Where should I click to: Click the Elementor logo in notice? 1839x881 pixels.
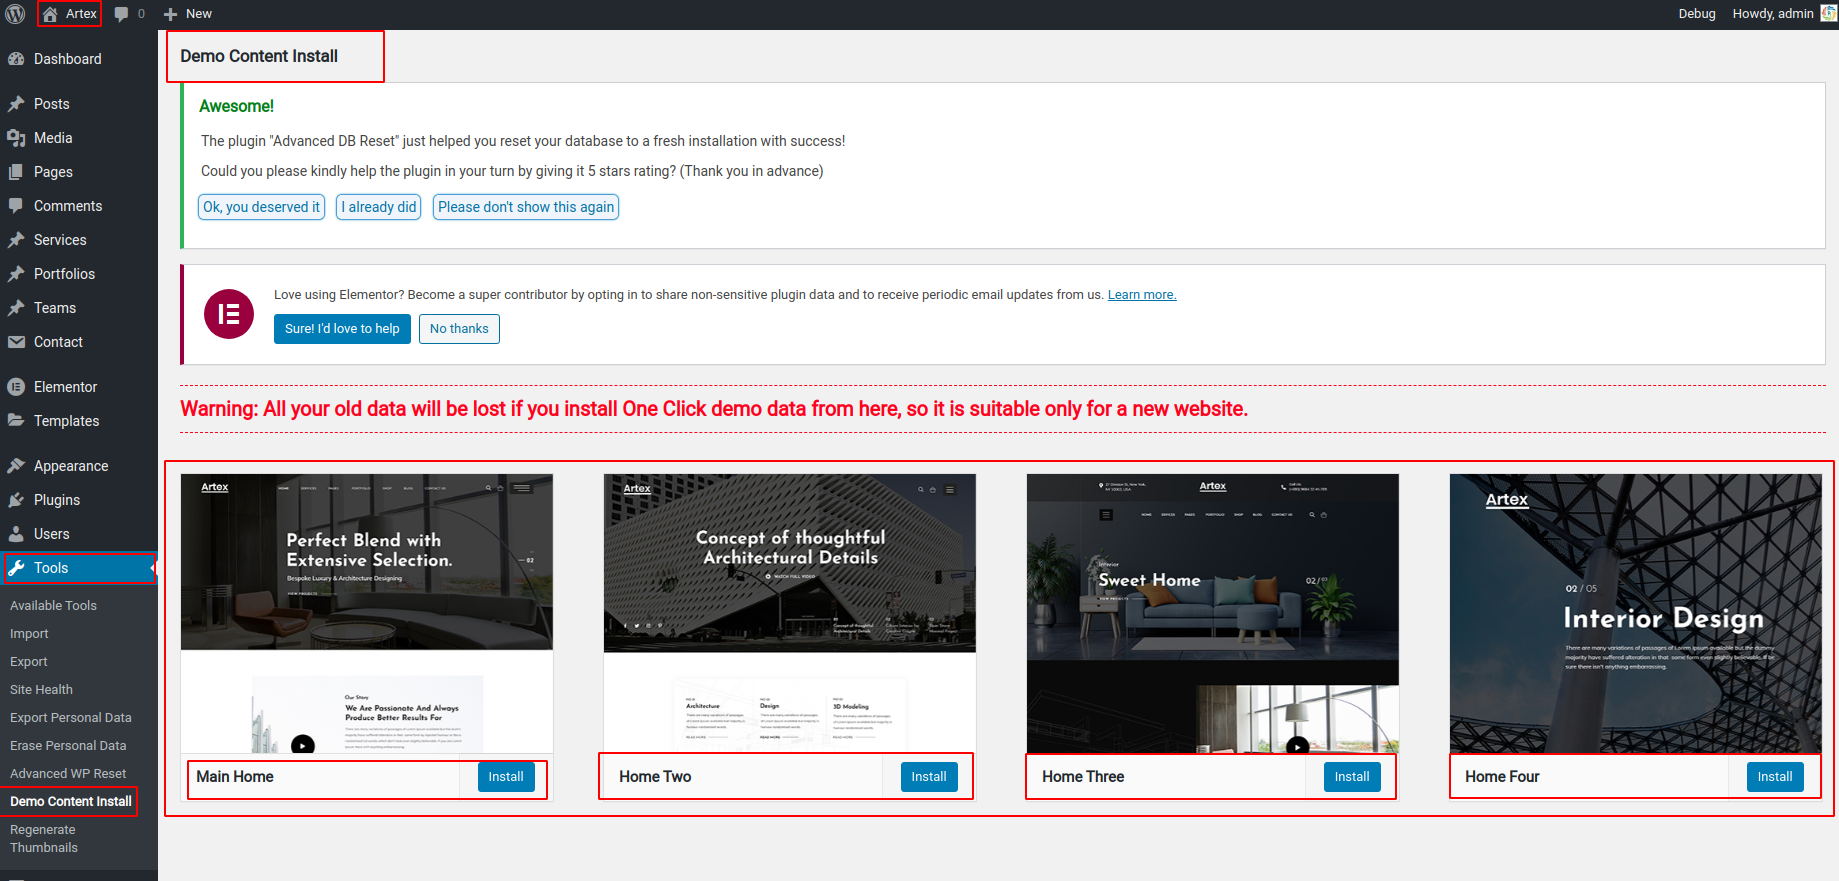[x=229, y=314]
